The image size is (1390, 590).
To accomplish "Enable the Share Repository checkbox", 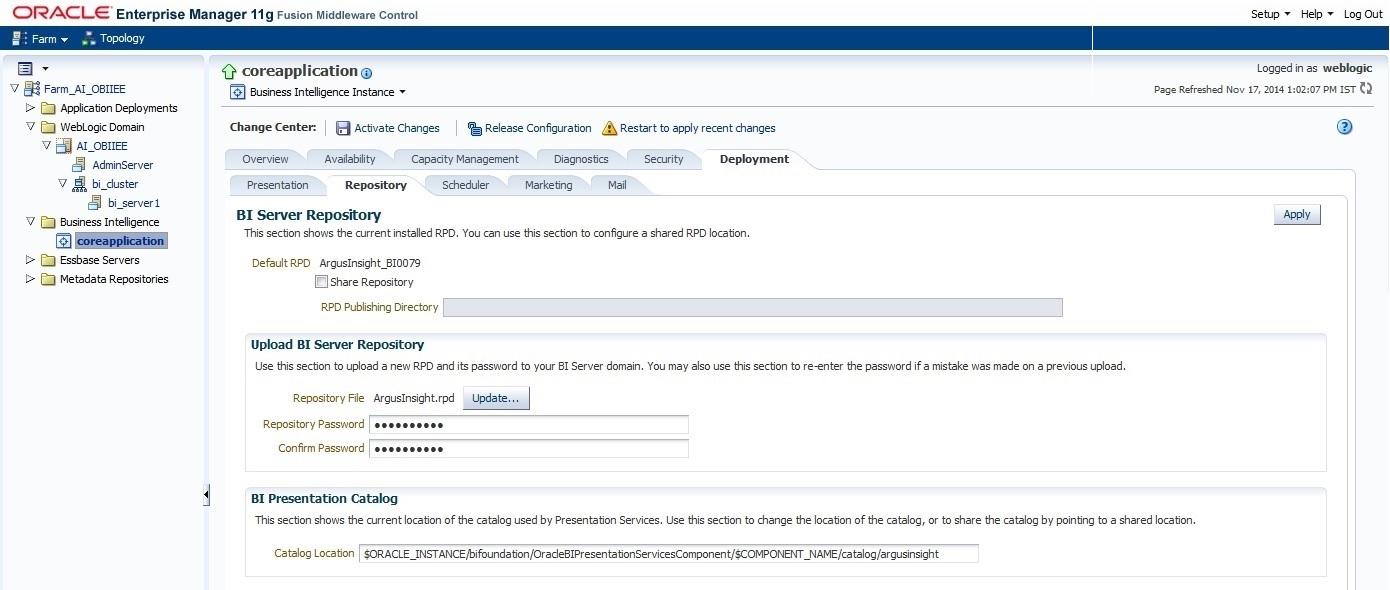I will [x=321, y=282].
